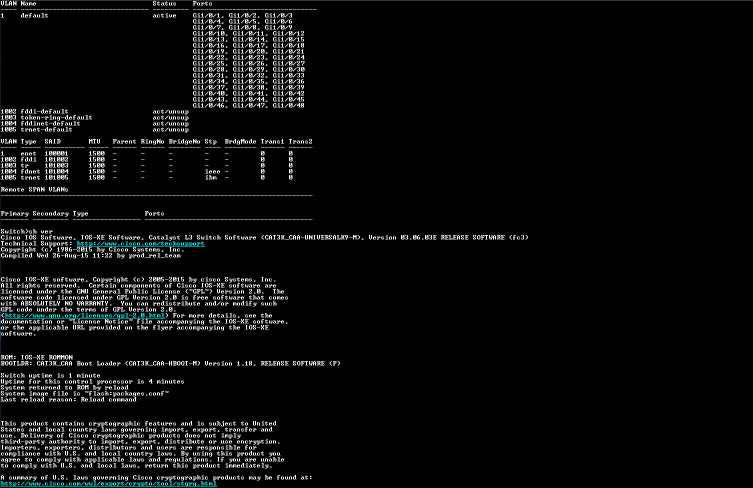Click the 'System image file is' line
This screenshot has width=753, height=488.
click(x=85, y=393)
